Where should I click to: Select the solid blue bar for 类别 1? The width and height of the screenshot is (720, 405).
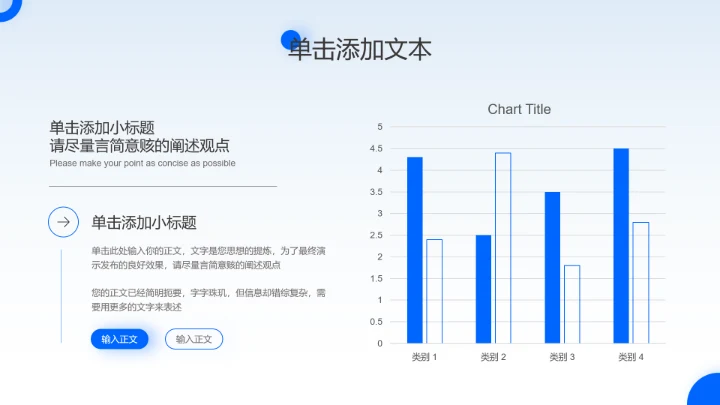[415, 250]
